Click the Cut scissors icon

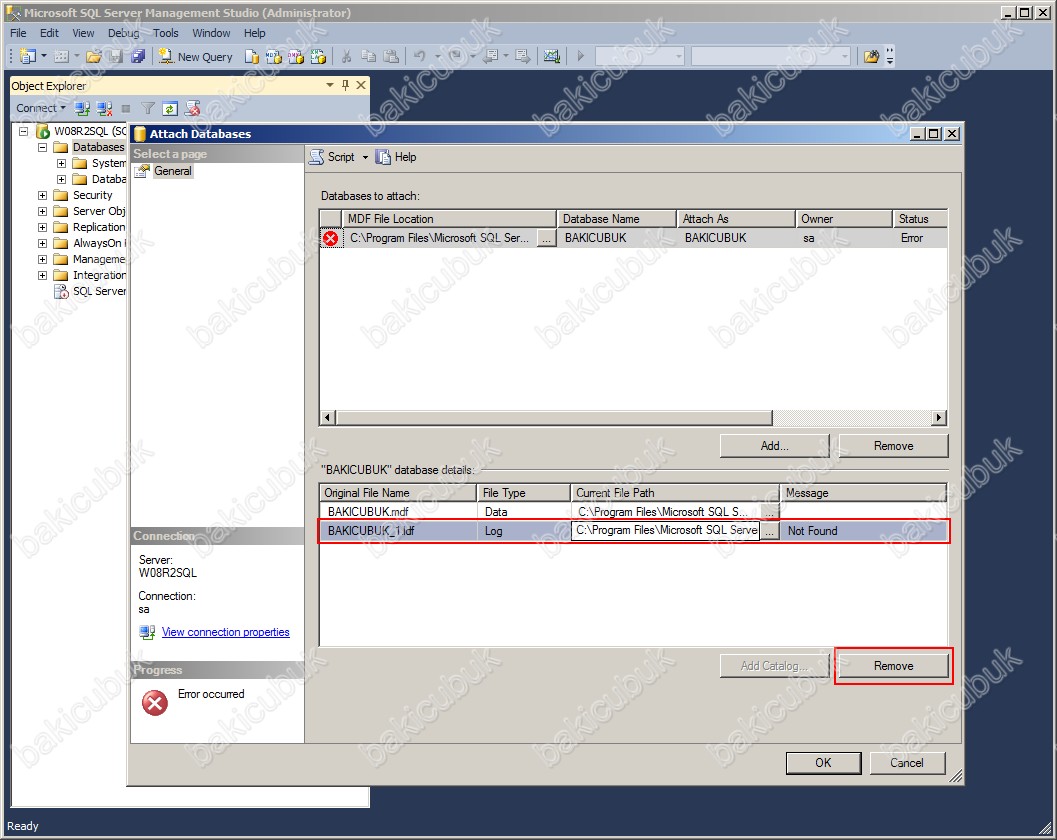click(346, 57)
